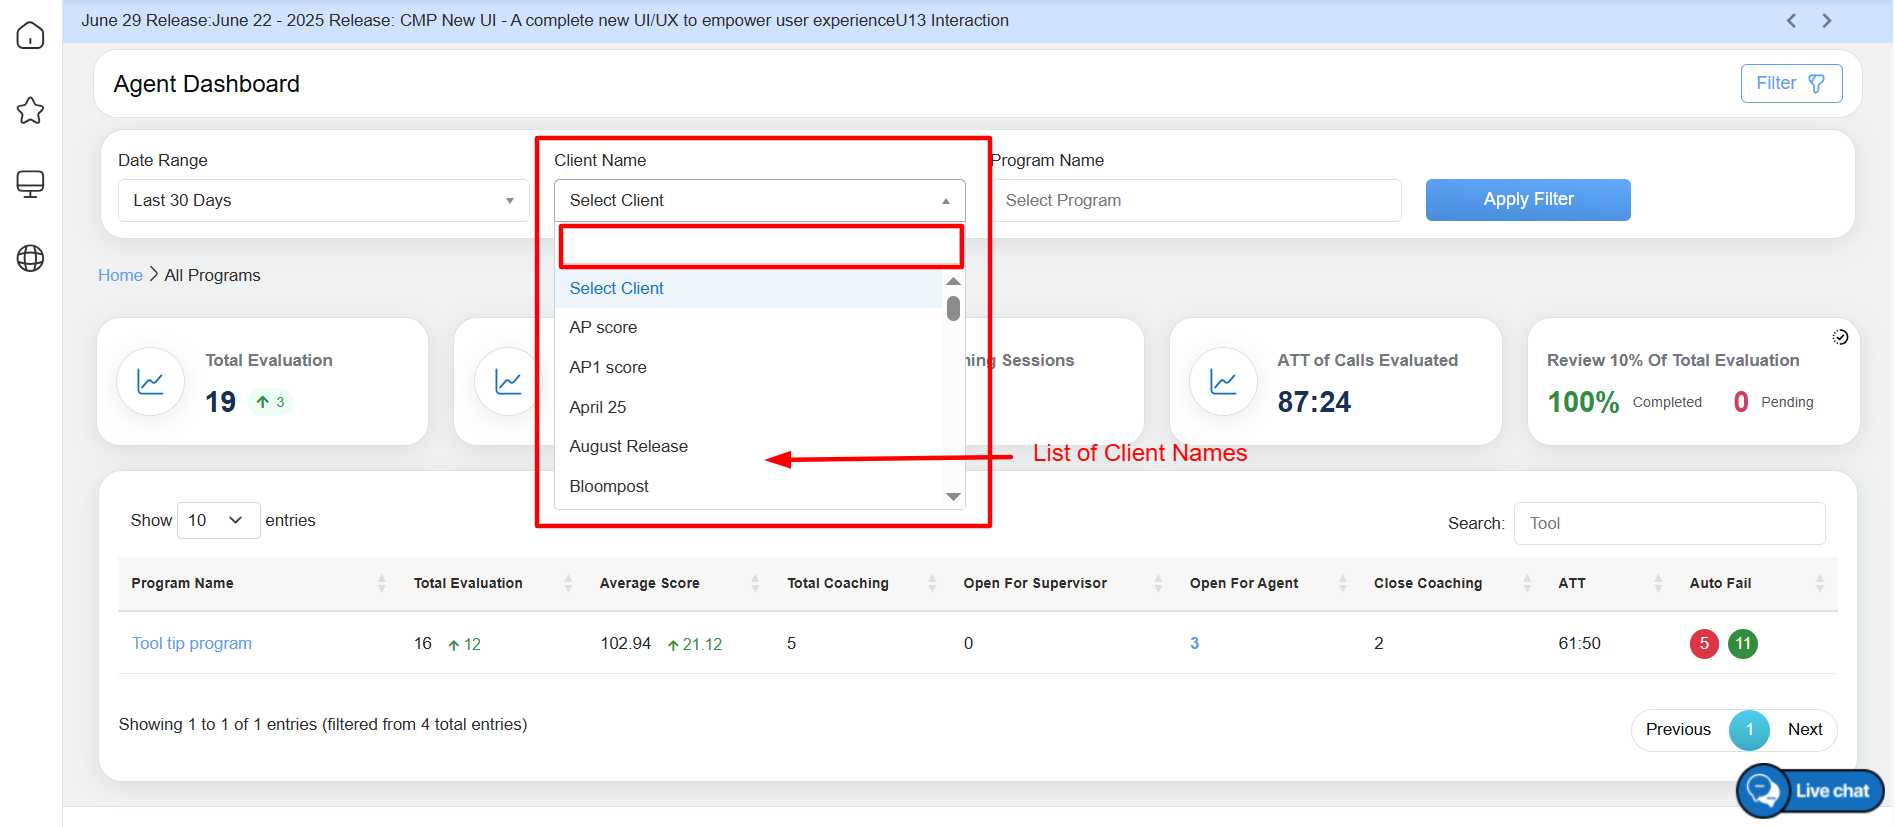Expand the Date Range dropdown
The width and height of the screenshot is (1895, 827).
point(323,201)
